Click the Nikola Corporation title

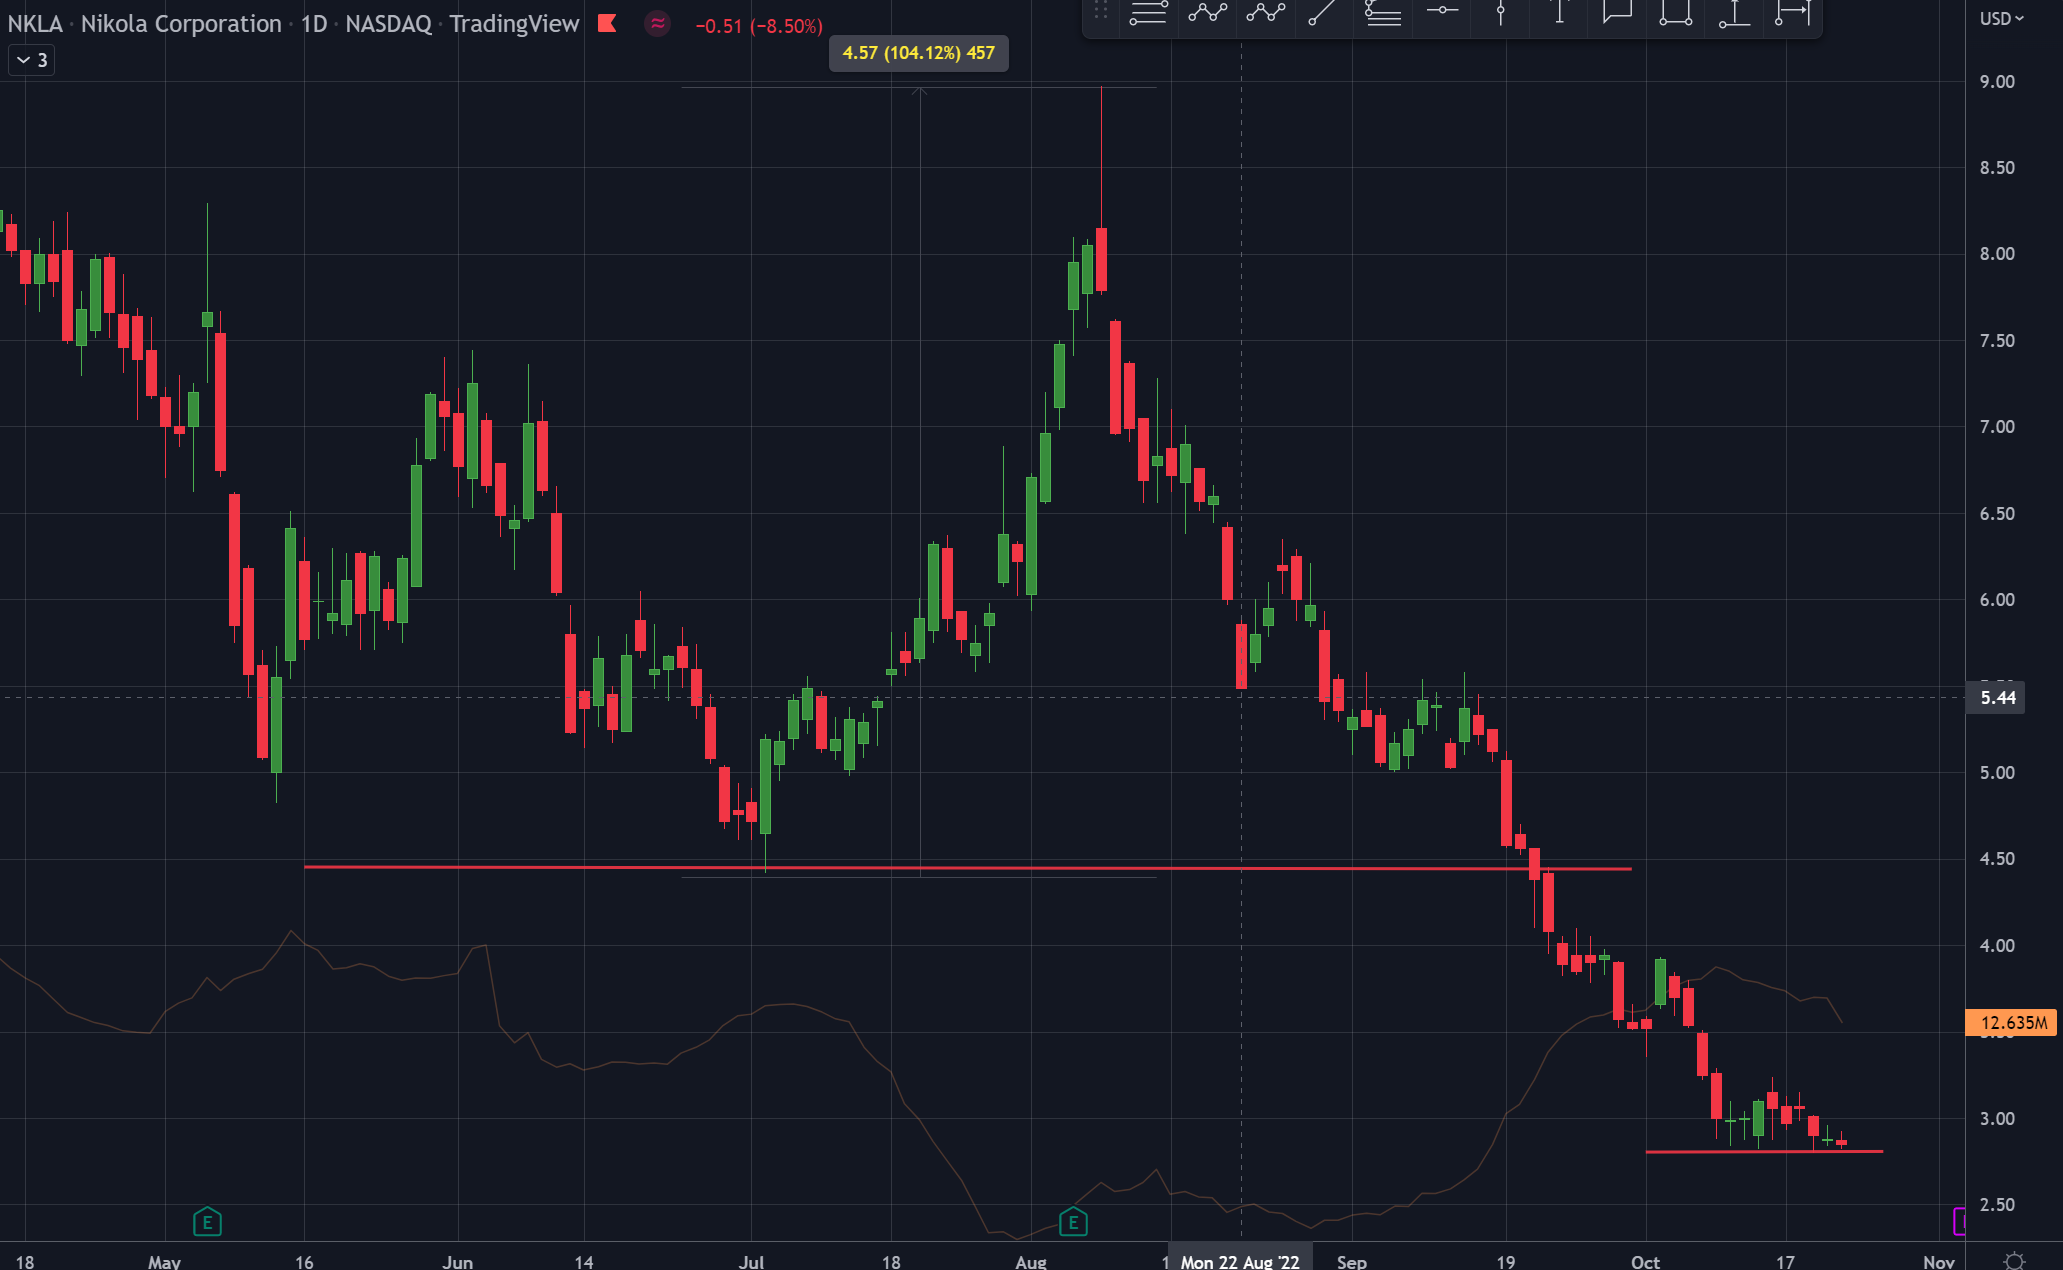(x=181, y=24)
